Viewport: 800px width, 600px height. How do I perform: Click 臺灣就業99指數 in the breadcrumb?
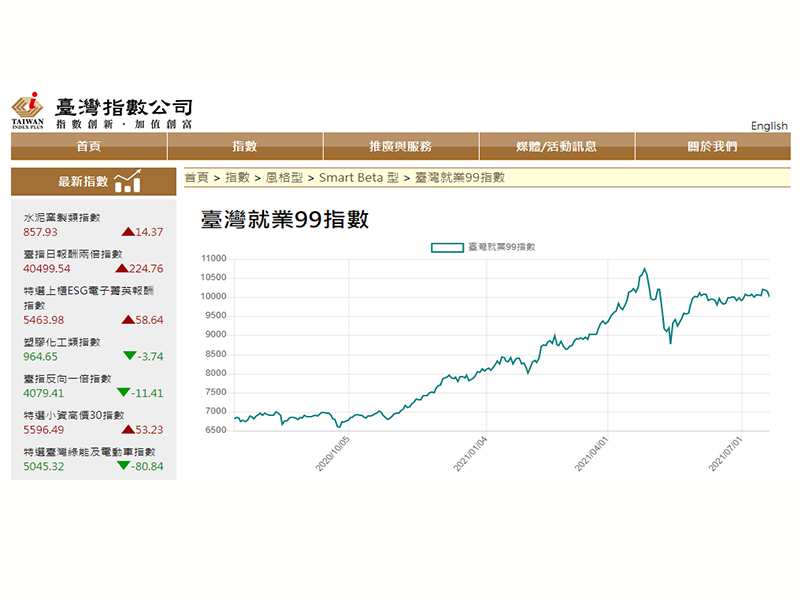point(460,178)
